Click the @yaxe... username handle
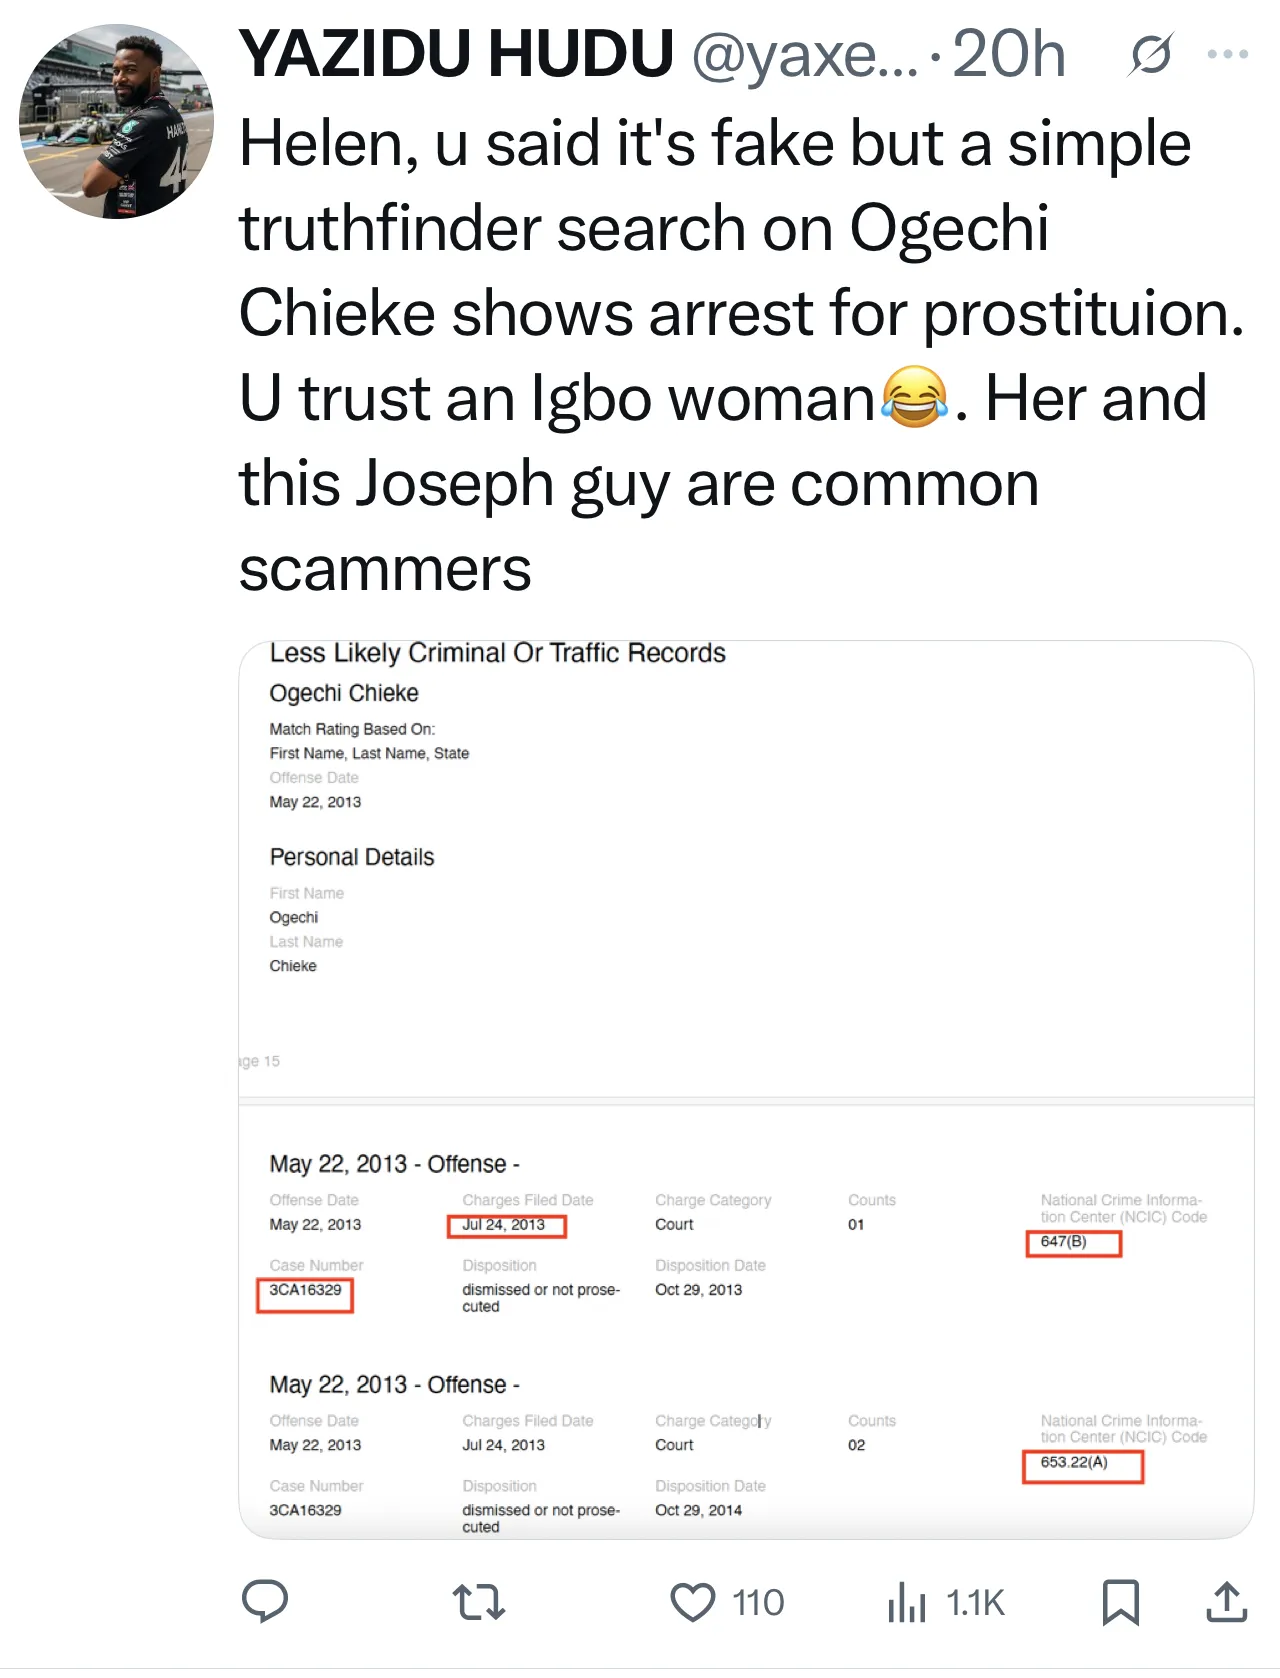Viewport: 1280px width, 1678px height. (x=803, y=55)
